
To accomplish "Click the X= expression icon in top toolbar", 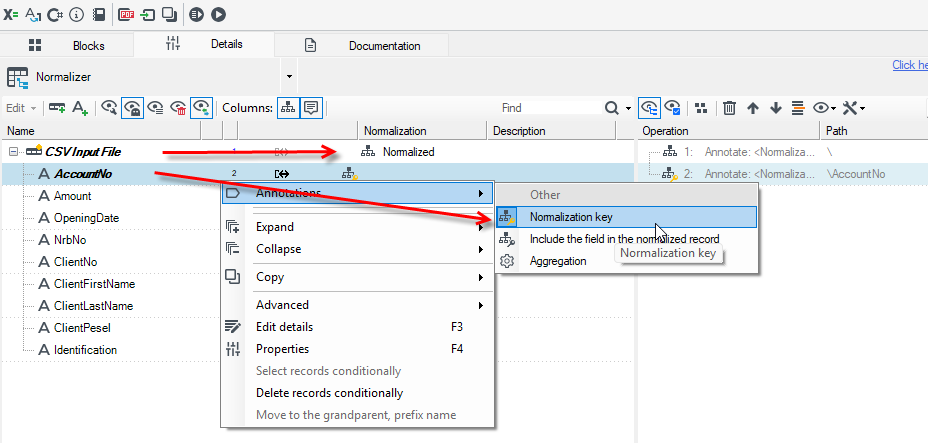I will point(11,14).
